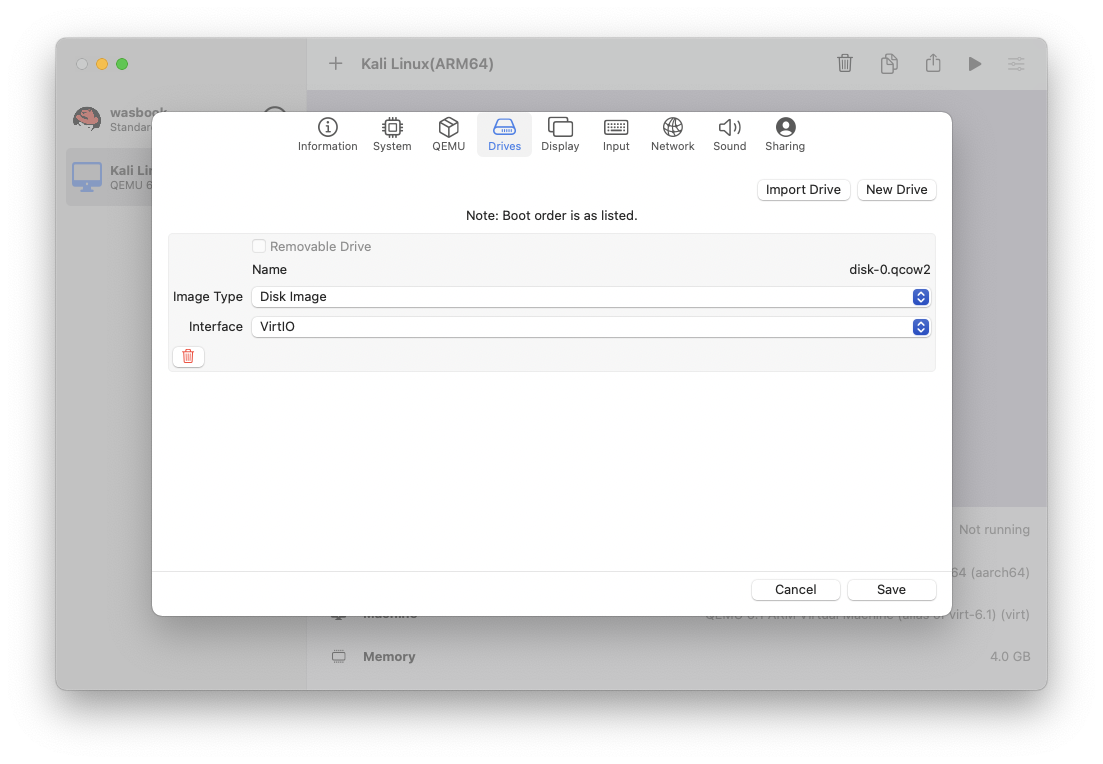Open the Image Type dropdown
Viewport: 1103px width, 764px height.
591,297
